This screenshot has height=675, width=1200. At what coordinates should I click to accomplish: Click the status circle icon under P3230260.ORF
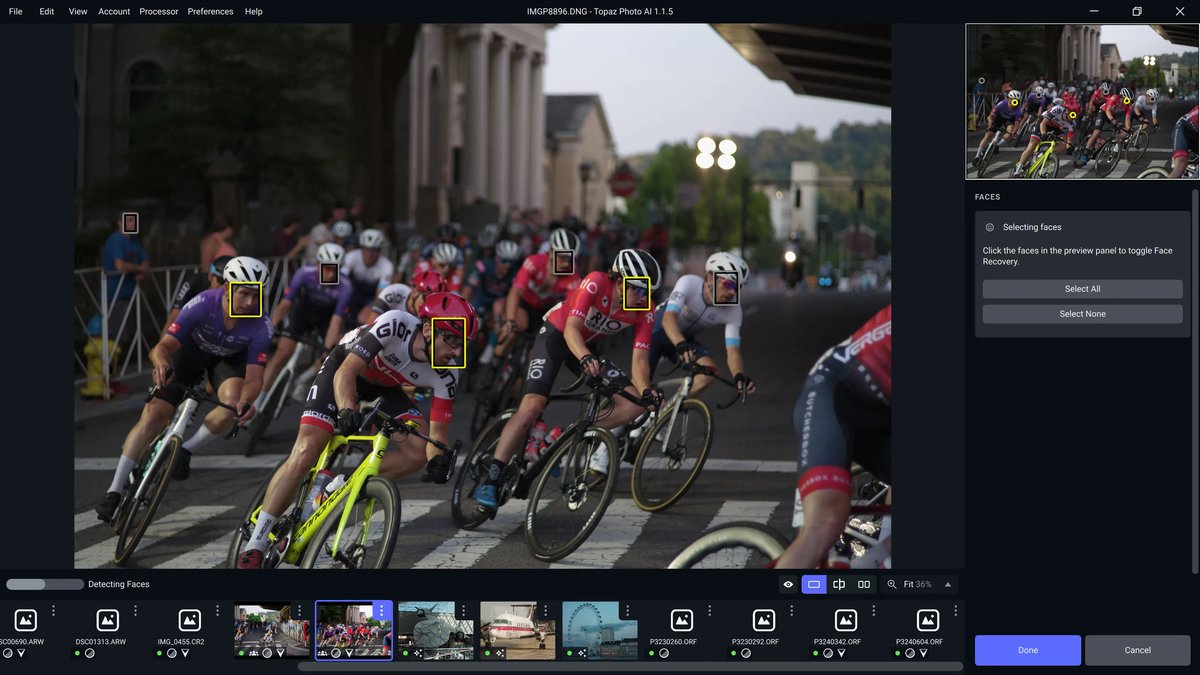(664, 653)
